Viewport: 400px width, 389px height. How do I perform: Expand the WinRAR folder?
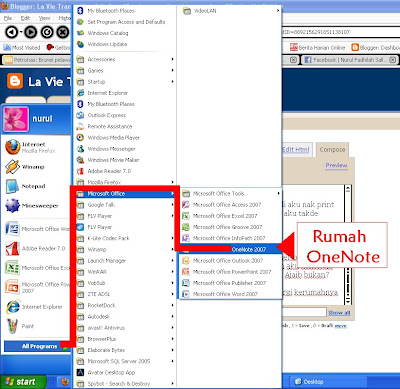pos(125,272)
